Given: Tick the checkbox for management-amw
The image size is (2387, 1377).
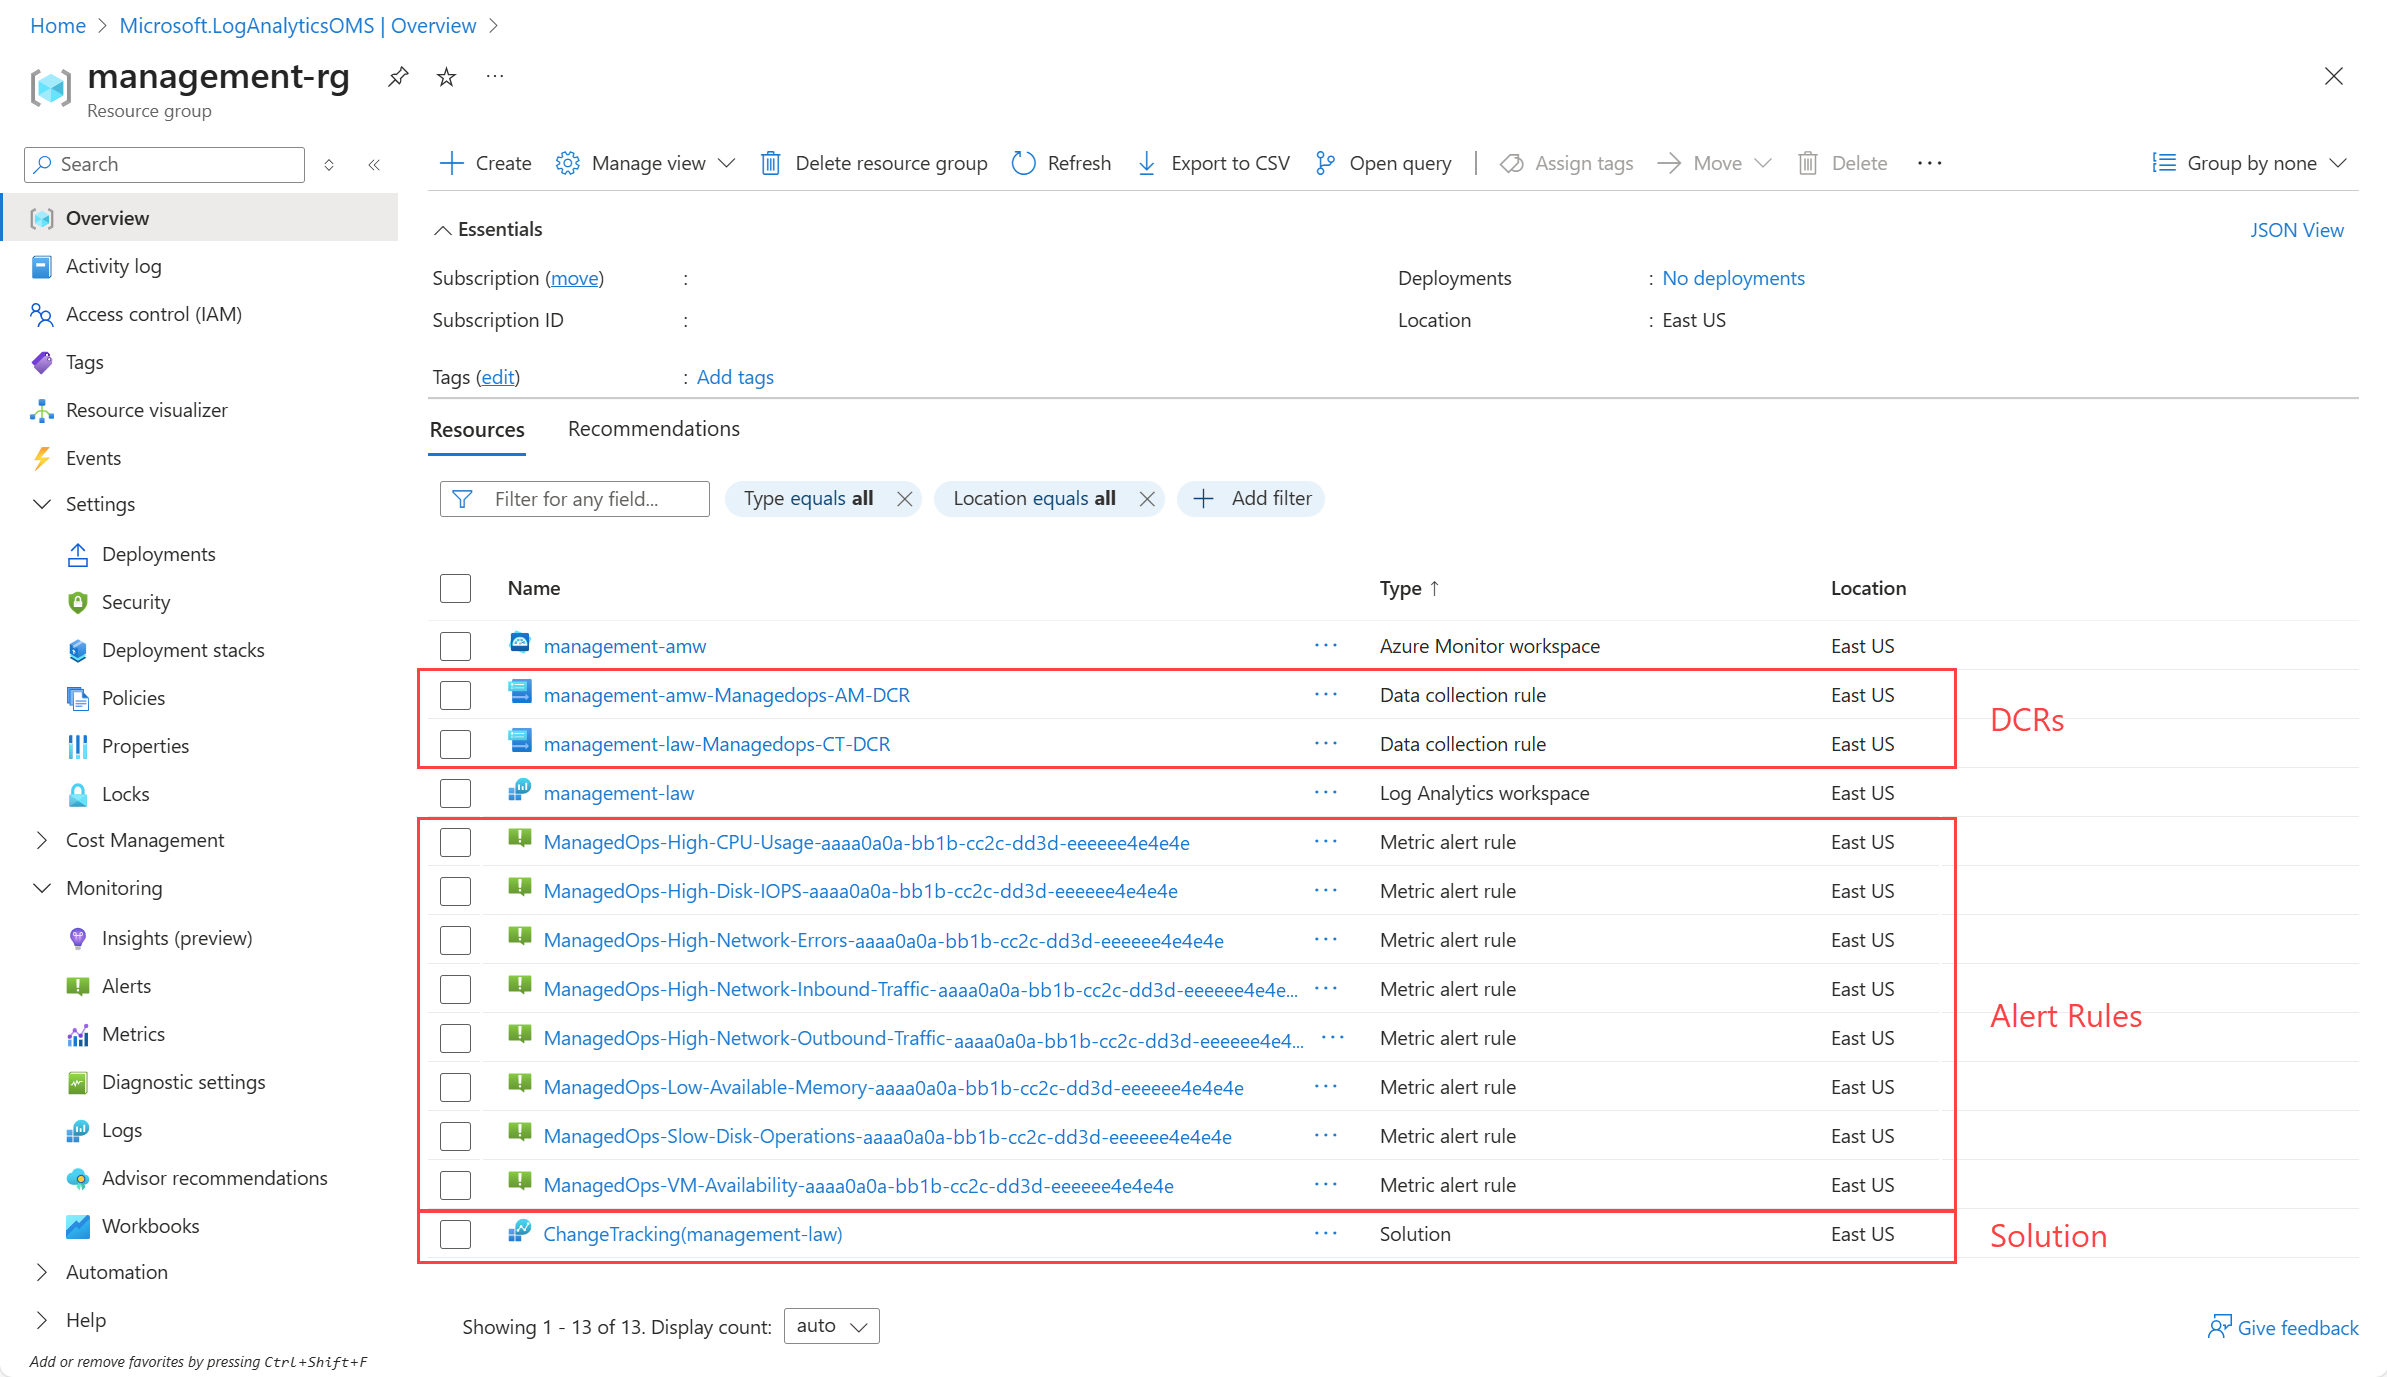Looking at the screenshot, I should [x=455, y=646].
